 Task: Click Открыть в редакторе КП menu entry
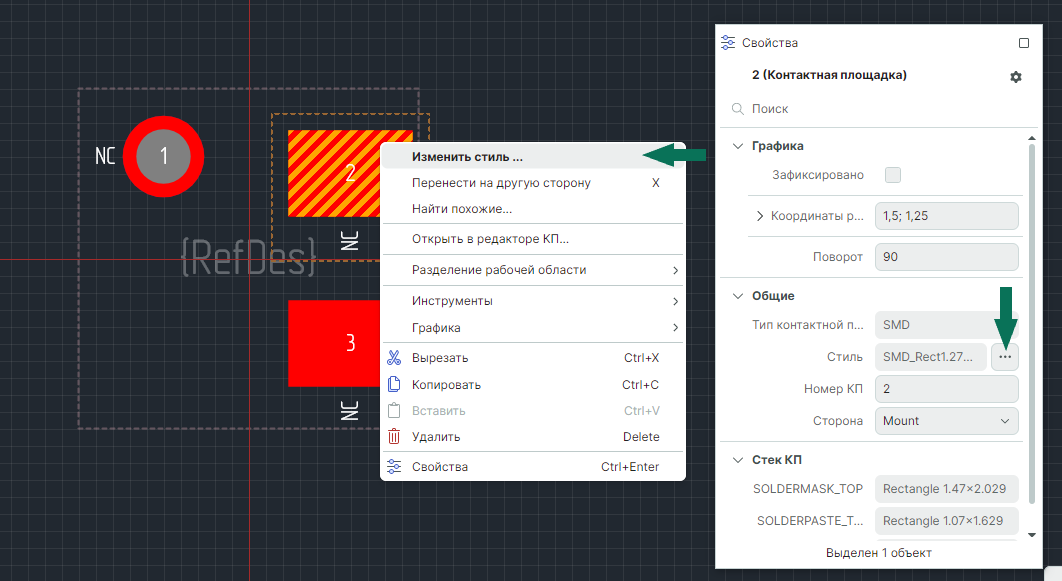pos(490,239)
